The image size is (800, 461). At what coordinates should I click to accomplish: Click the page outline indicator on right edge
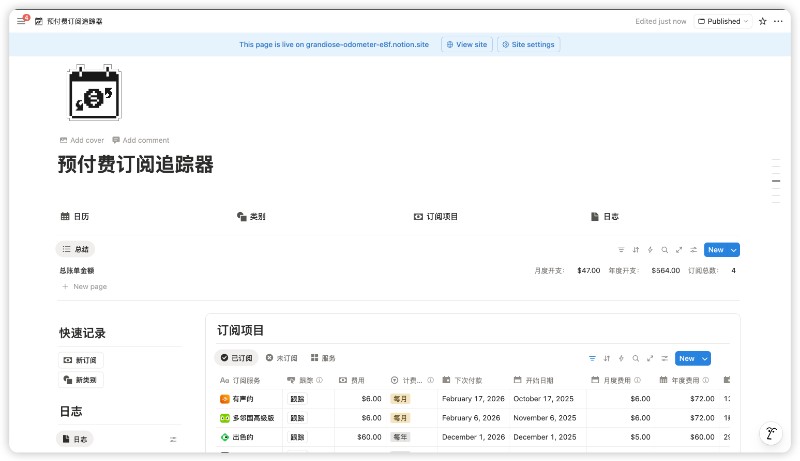[776, 181]
